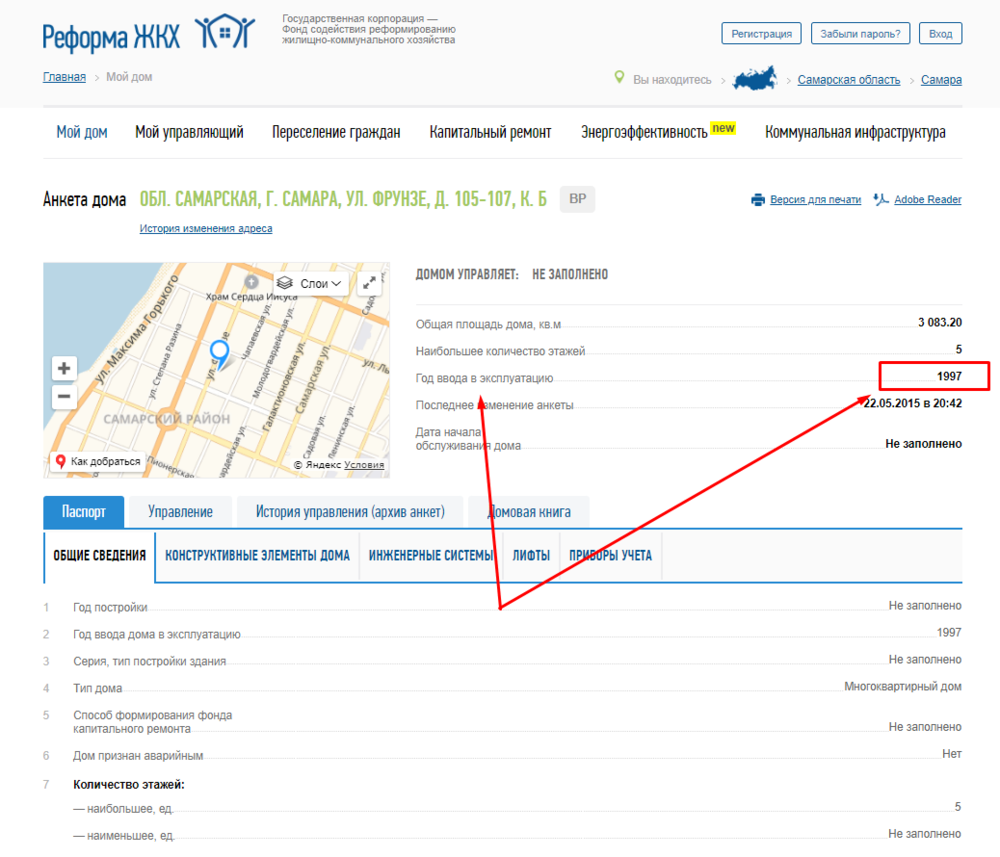Expand the map to fullscreen

point(370,283)
